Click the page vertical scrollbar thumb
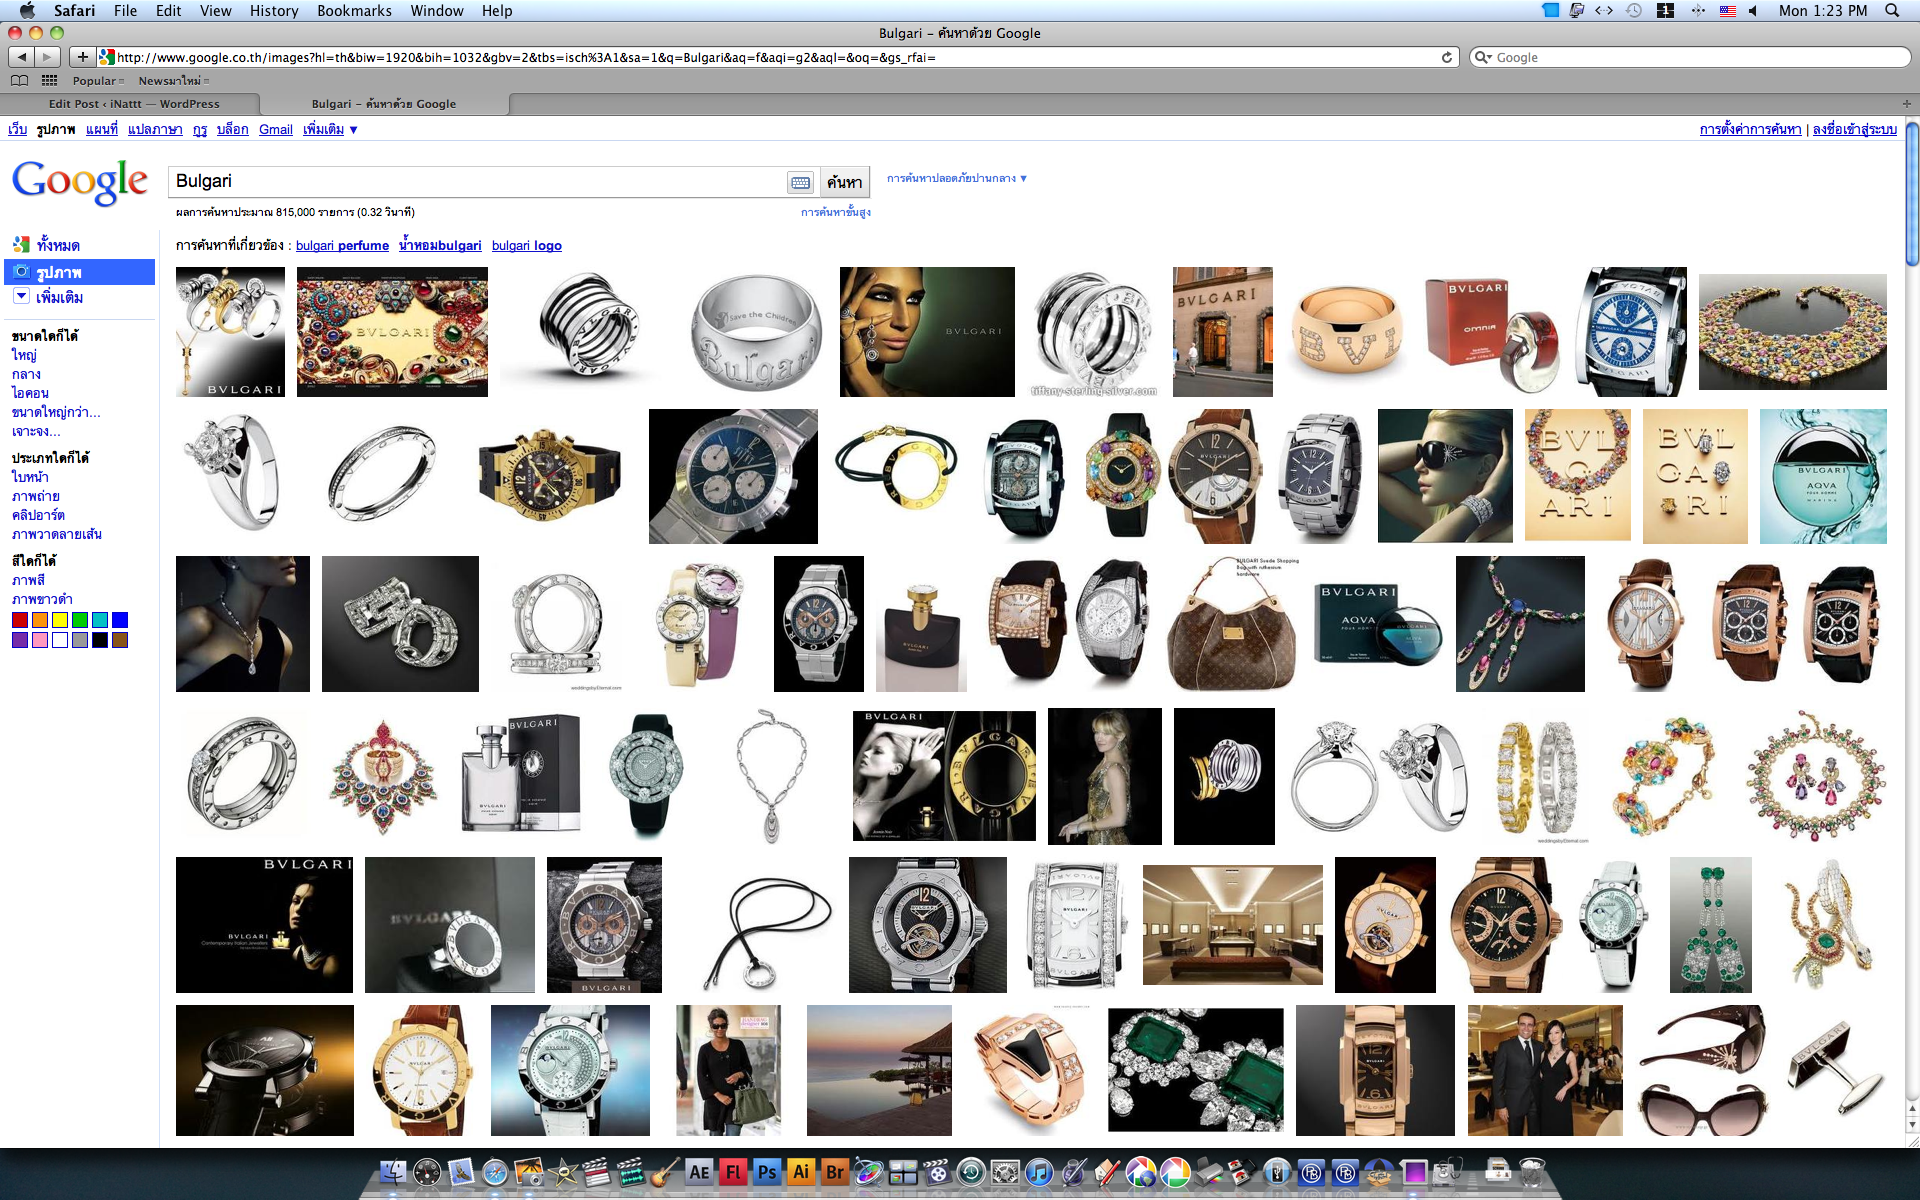1920x1200 pixels. [1912, 195]
